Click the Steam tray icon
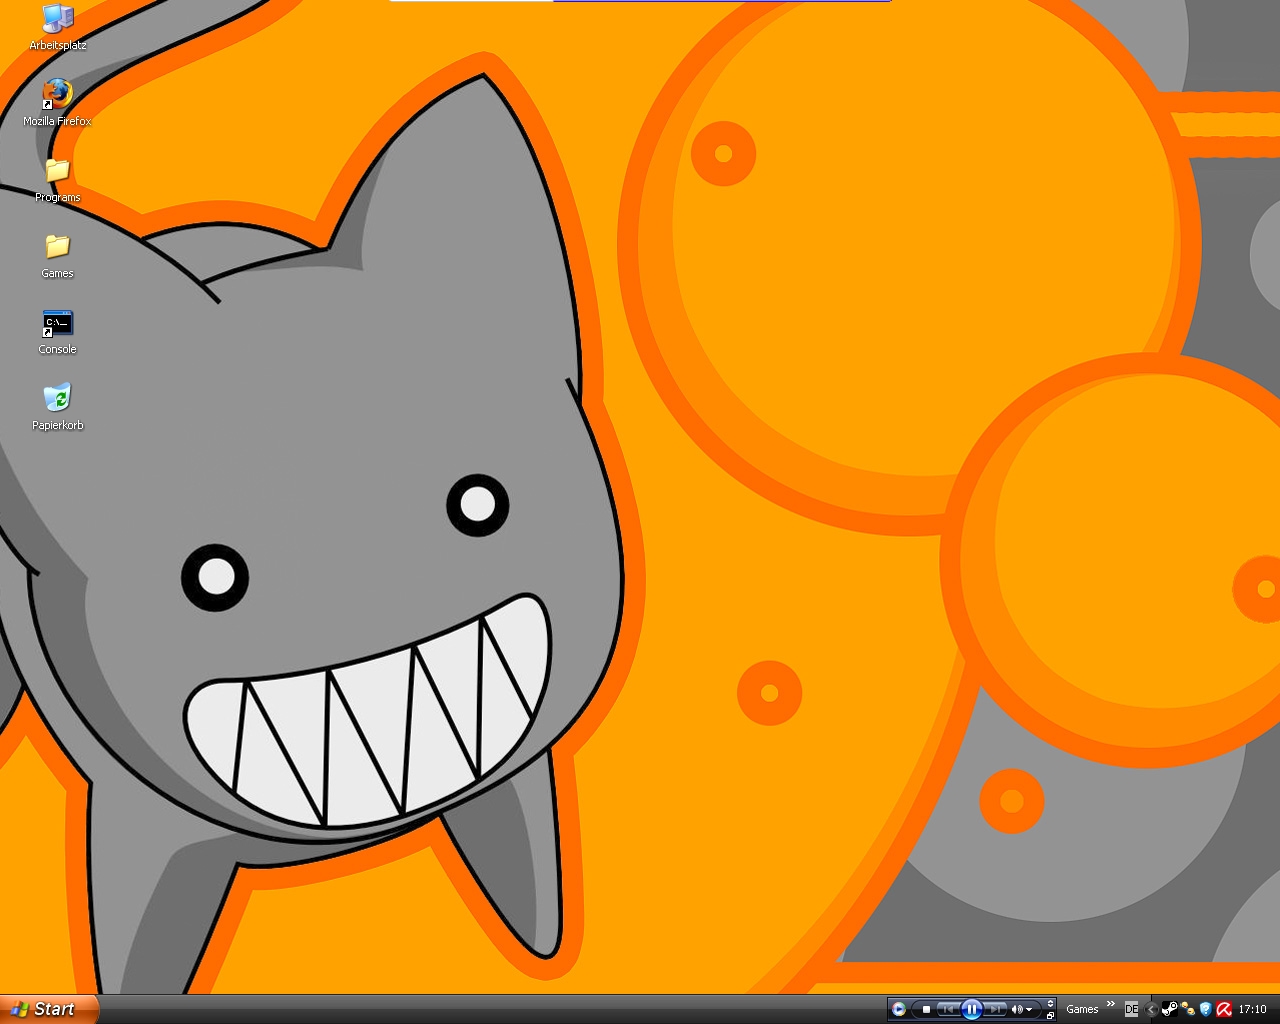 click(x=1169, y=1009)
